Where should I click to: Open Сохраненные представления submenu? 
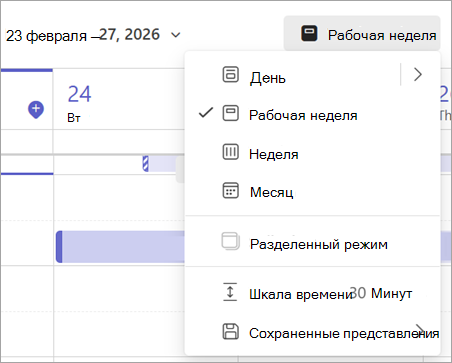click(x=312, y=332)
